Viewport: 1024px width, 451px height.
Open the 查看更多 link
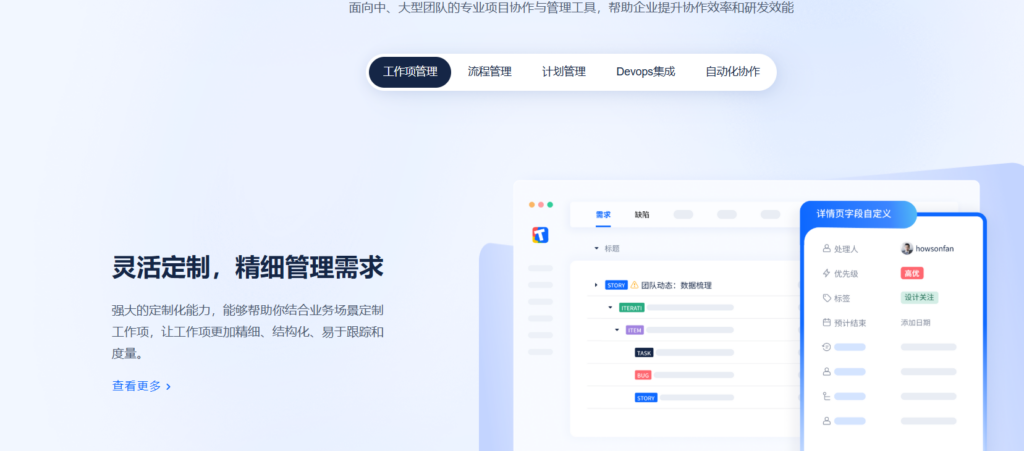pos(141,386)
